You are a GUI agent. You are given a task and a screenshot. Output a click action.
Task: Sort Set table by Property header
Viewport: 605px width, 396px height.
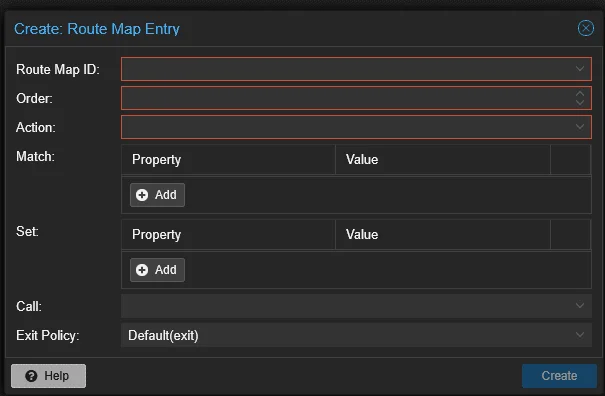228,234
